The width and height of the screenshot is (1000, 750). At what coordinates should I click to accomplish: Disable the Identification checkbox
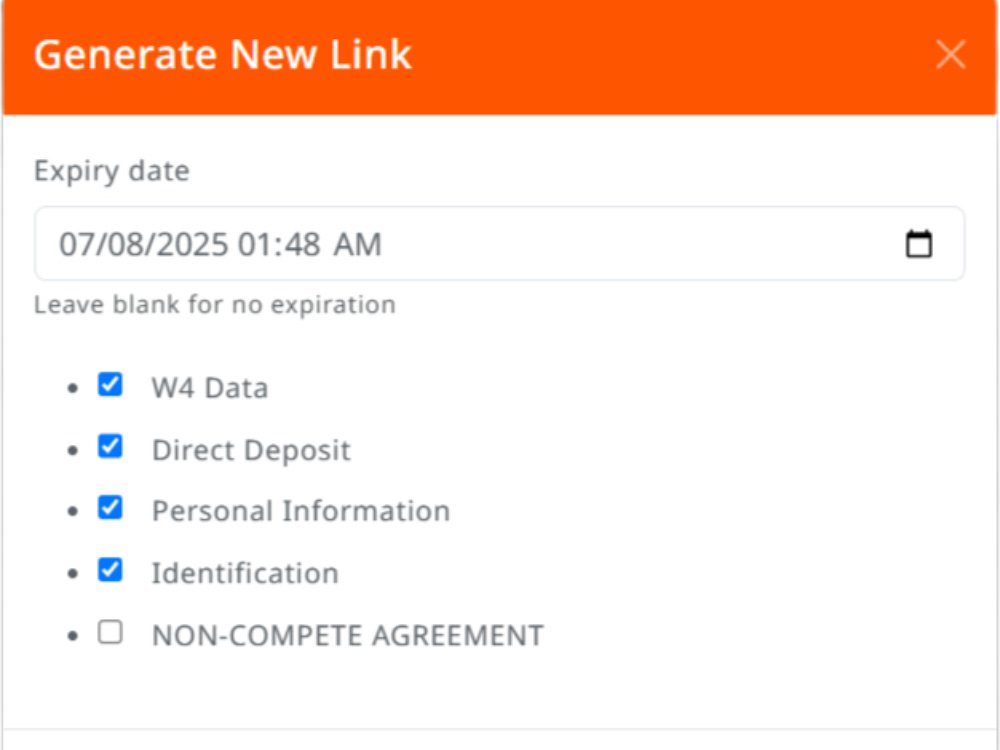click(110, 570)
